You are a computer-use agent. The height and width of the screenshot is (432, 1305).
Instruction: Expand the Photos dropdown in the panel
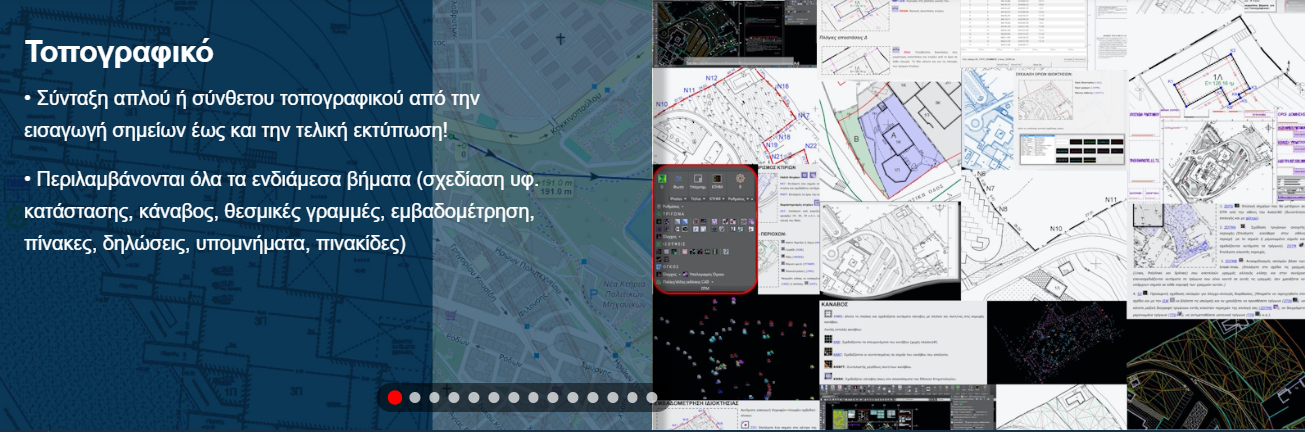click(x=678, y=199)
